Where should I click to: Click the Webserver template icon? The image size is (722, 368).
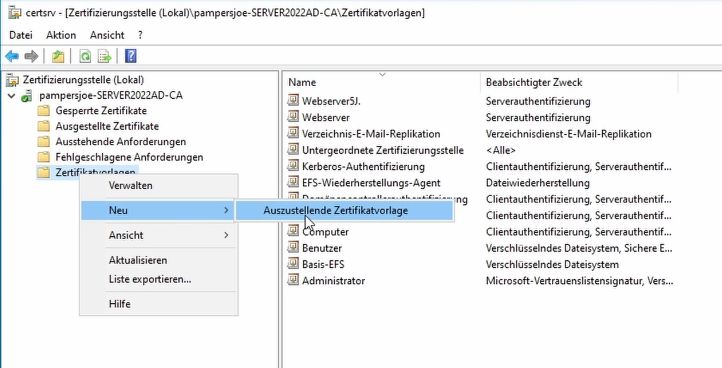coord(293,117)
